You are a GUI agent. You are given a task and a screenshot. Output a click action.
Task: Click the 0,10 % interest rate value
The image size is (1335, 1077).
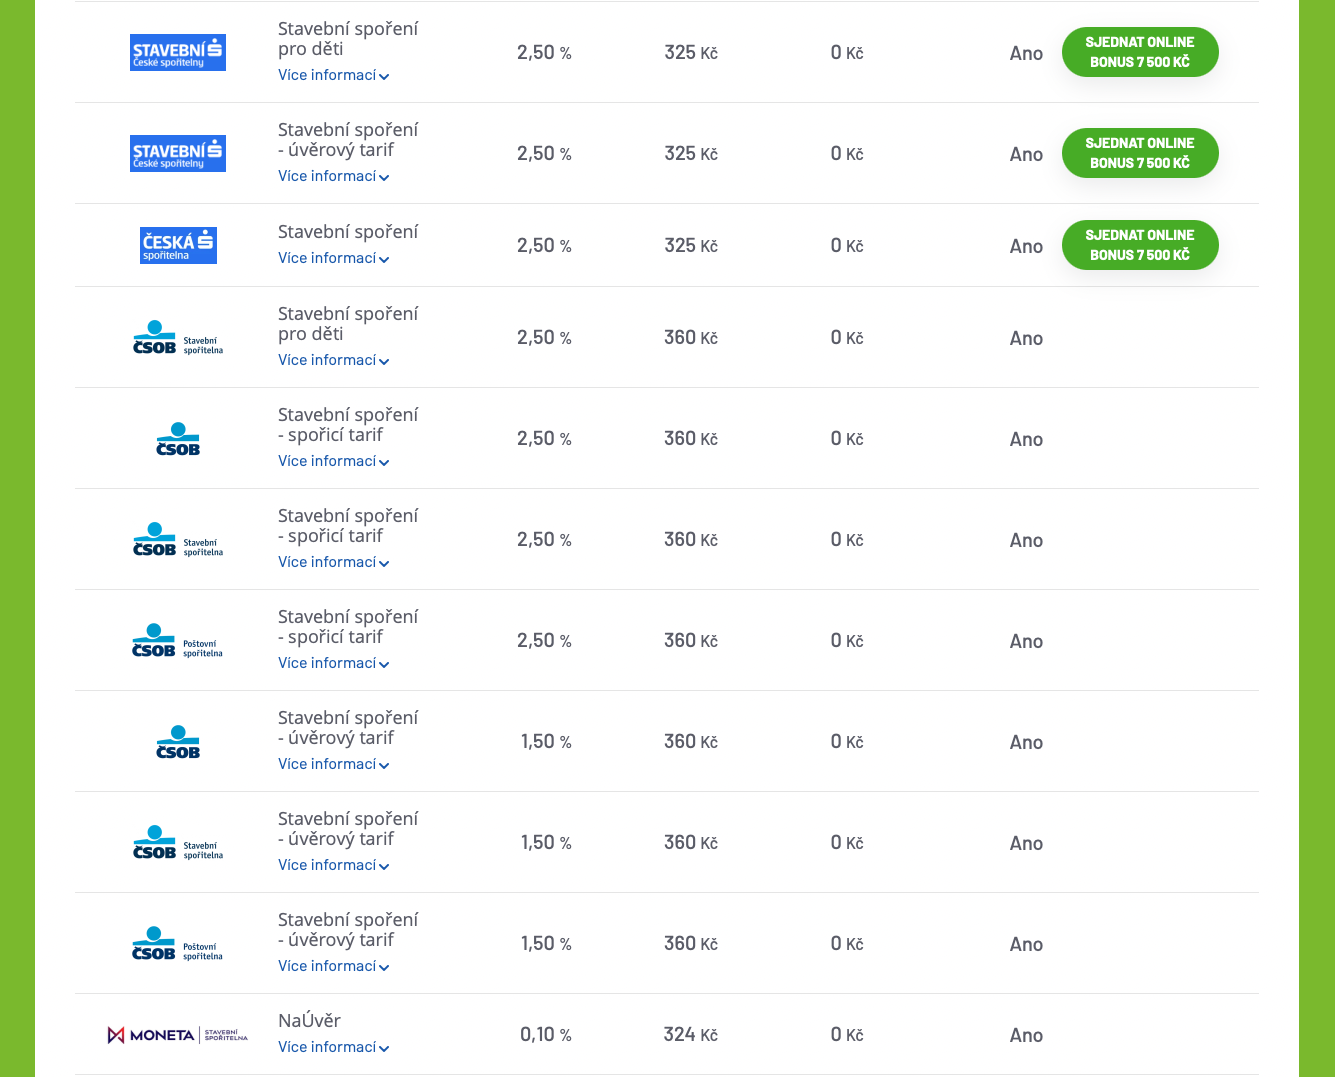pyautogui.click(x=545, y=1035)
